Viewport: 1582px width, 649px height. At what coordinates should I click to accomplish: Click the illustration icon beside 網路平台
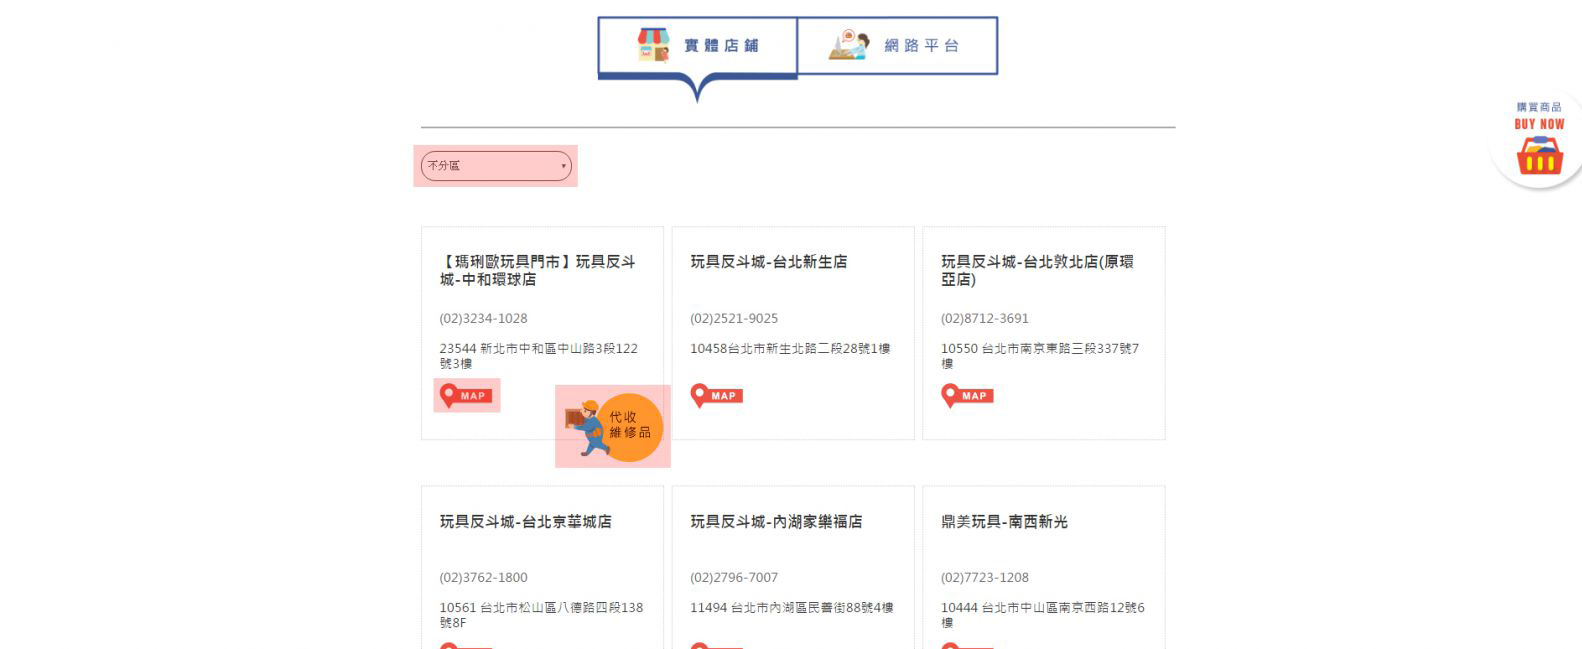coord(849,45)
